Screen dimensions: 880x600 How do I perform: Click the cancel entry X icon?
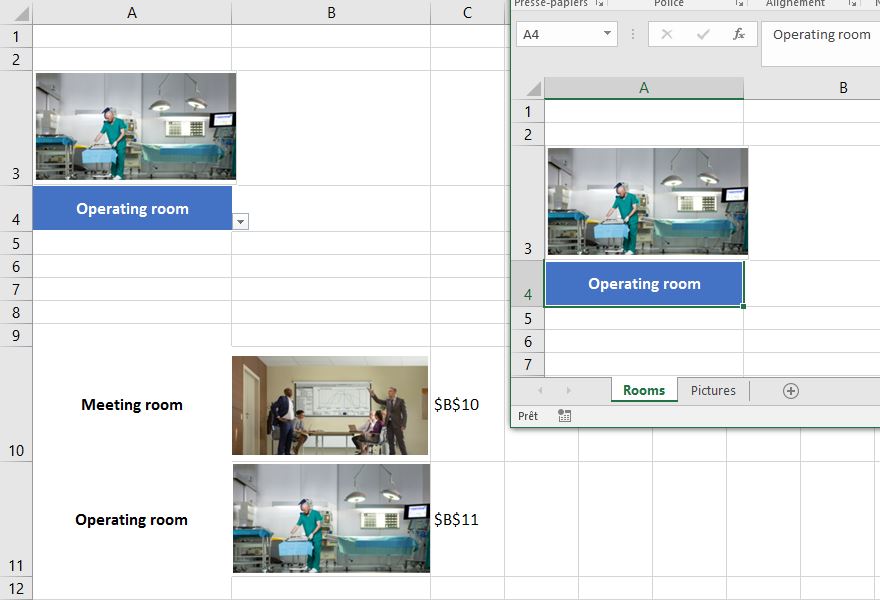coord(667,34)
